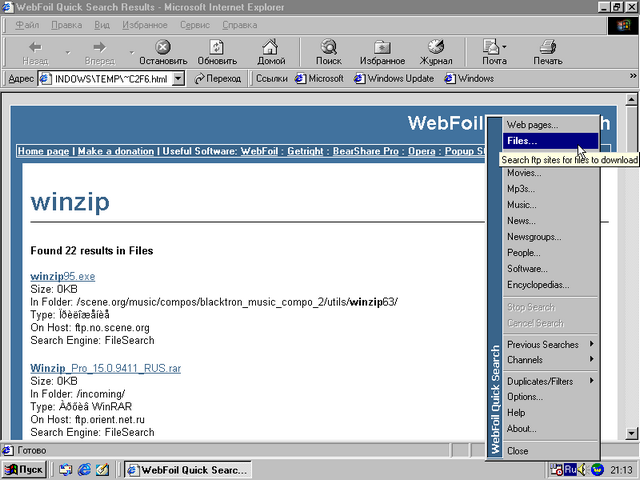The width and height of the screenshot is (640, 480).
Task: Click the Go (Переход) button
Action: 218,79
